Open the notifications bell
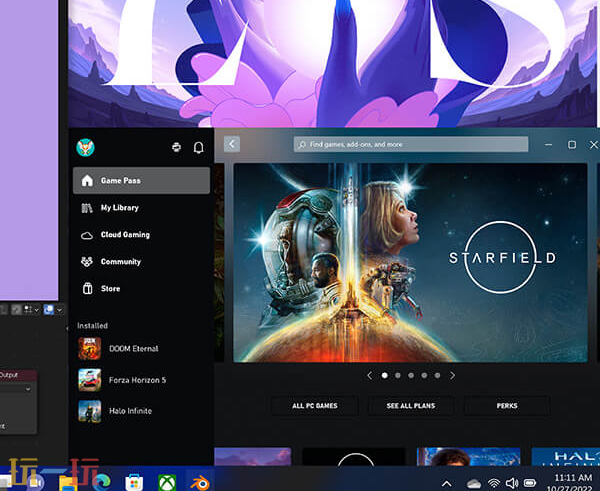The width and height of the screenshot is (600, 491). click(199, 148)
